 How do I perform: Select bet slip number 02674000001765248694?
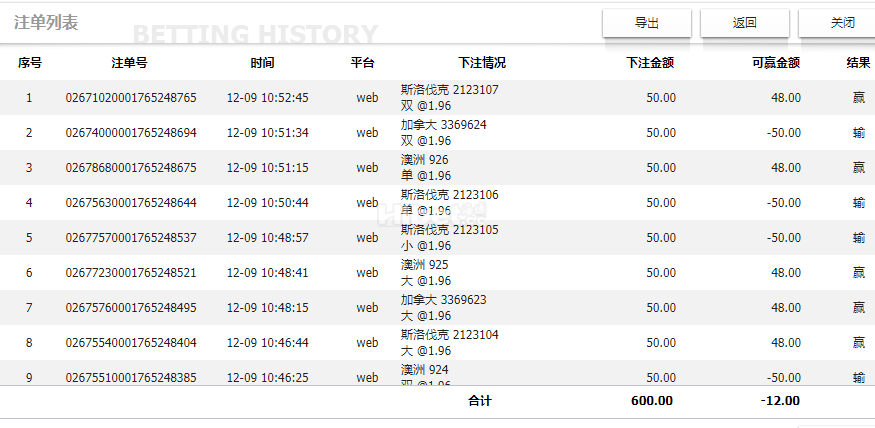click(x=131, y=133)
